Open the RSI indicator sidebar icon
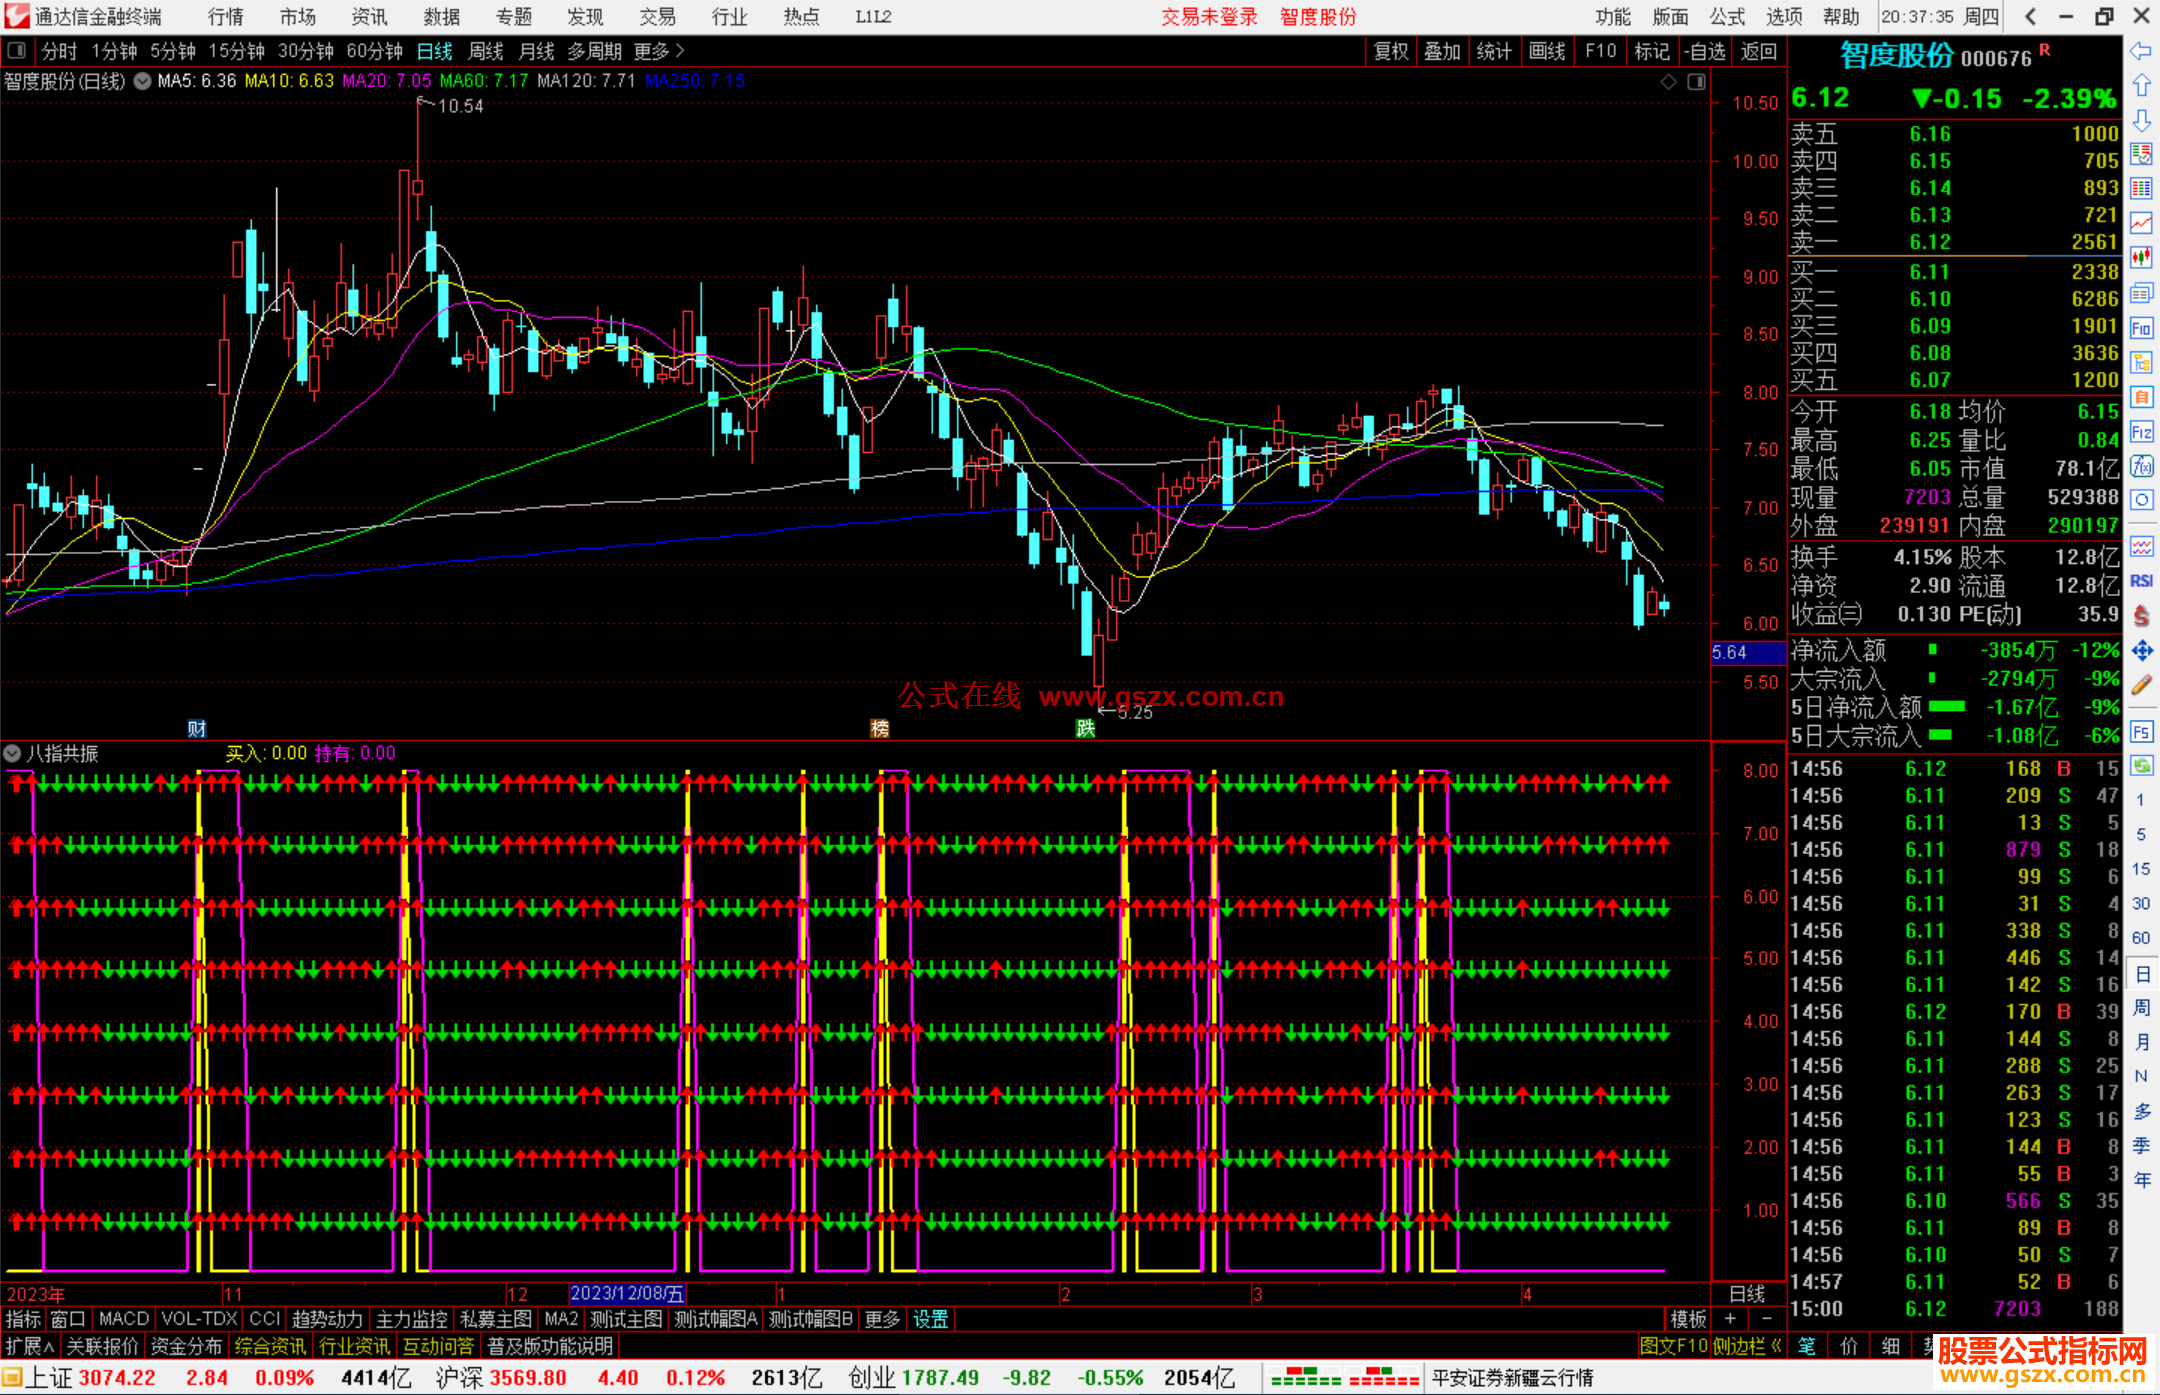2160x1395 pixels. (2141, 581)
